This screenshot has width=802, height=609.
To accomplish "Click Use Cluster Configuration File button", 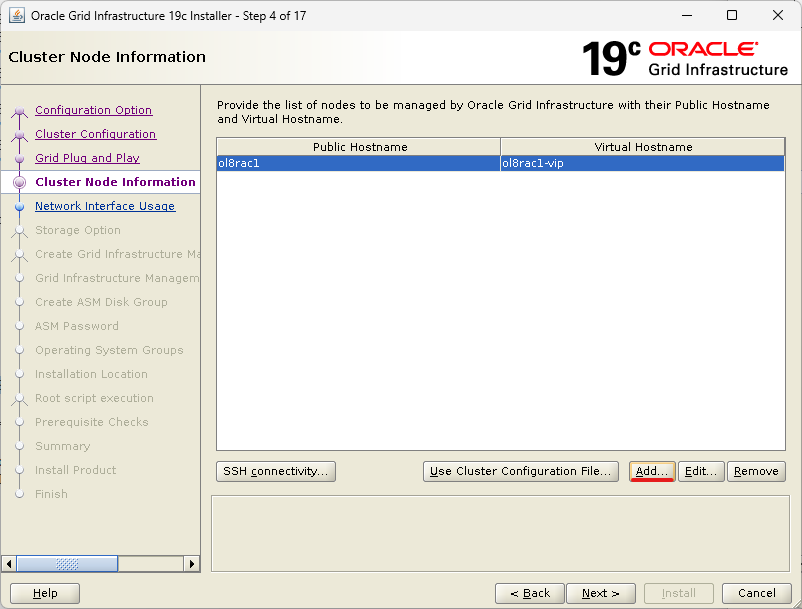I will [x=521, y=471].
